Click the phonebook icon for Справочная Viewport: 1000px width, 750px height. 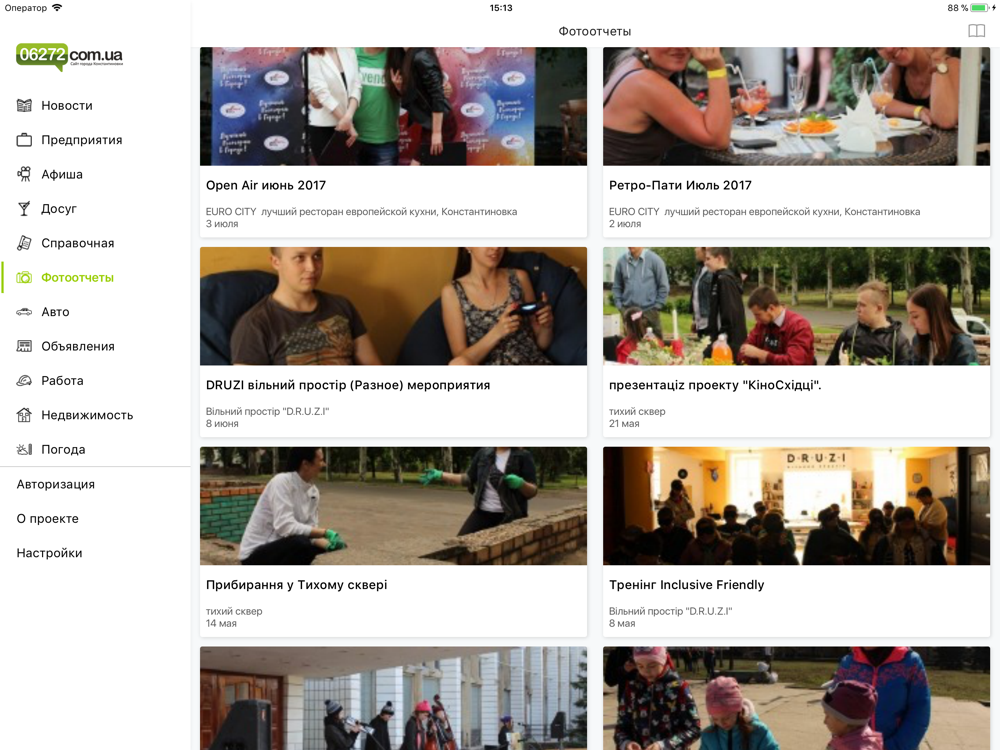tap(24, 243)
